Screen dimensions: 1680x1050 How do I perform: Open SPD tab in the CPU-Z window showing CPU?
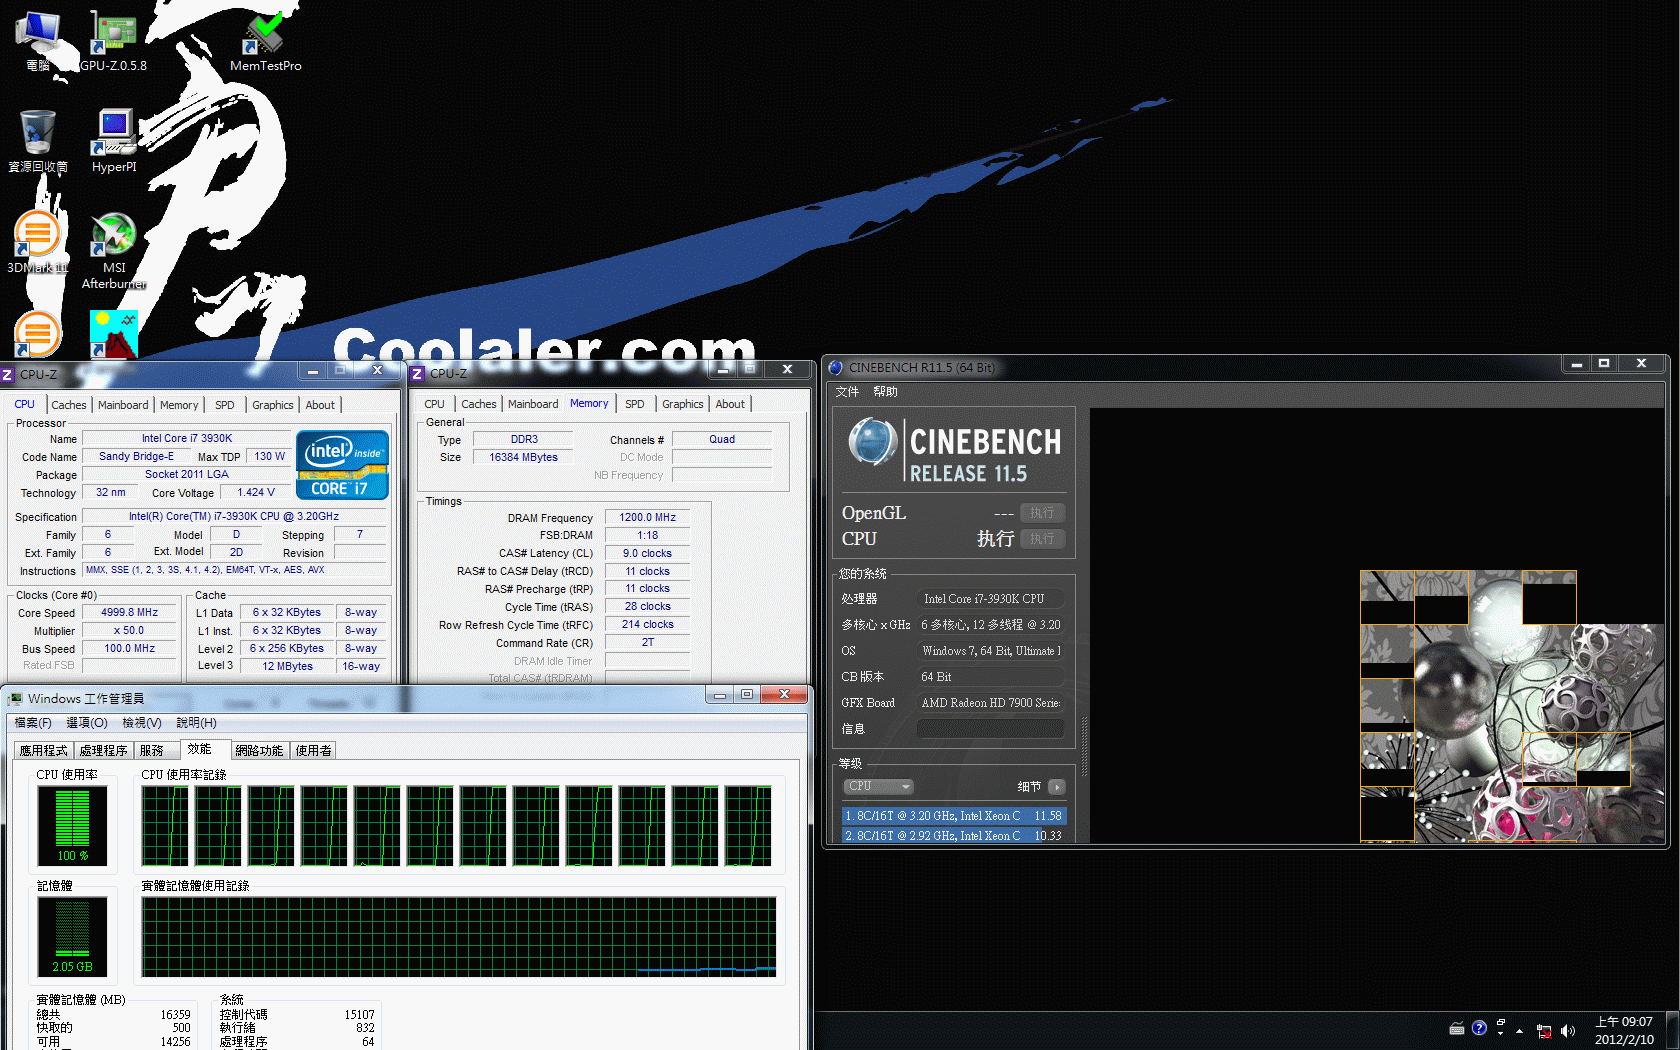[x=225, y=405]
